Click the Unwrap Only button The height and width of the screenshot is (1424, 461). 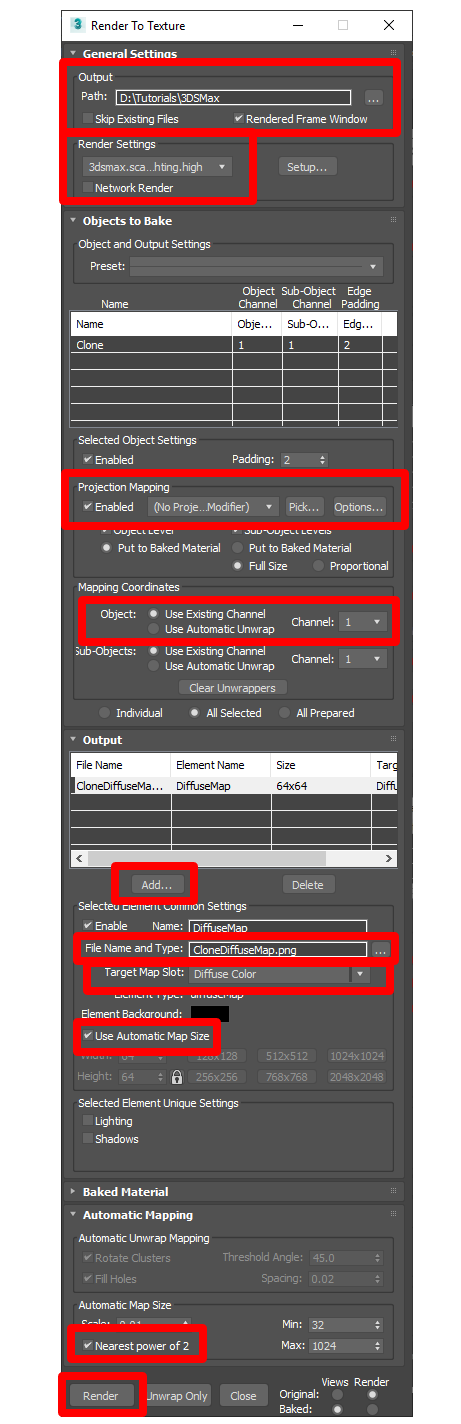tap(177, 1396)
